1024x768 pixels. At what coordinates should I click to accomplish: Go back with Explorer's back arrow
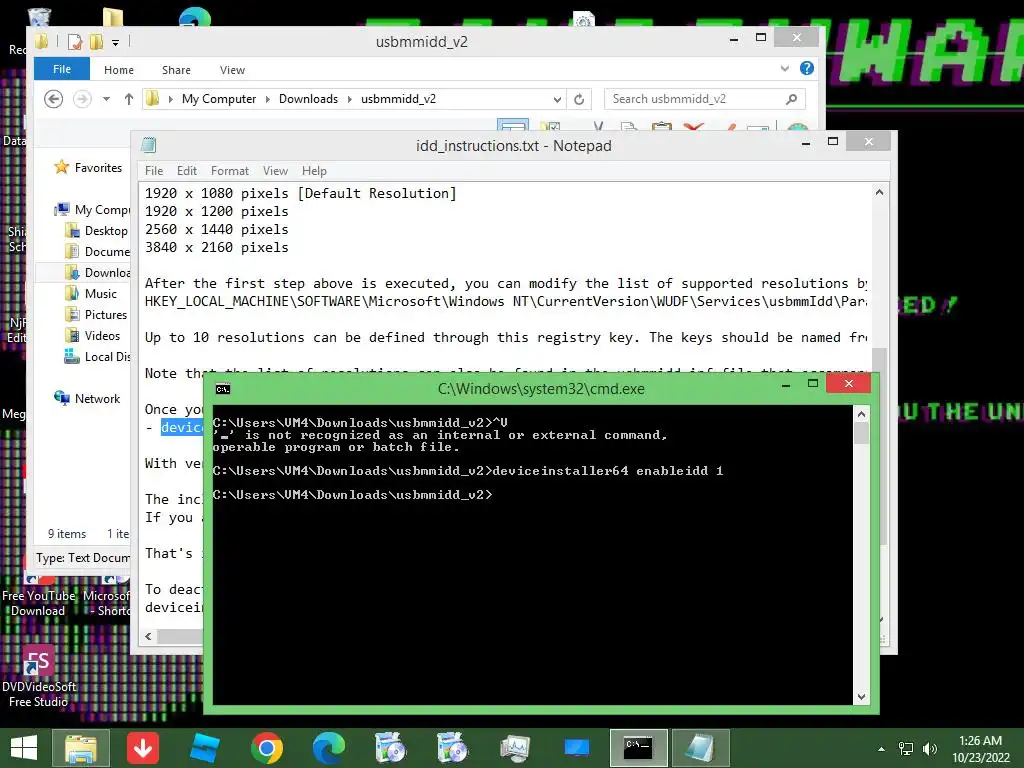tap(54, 99)
